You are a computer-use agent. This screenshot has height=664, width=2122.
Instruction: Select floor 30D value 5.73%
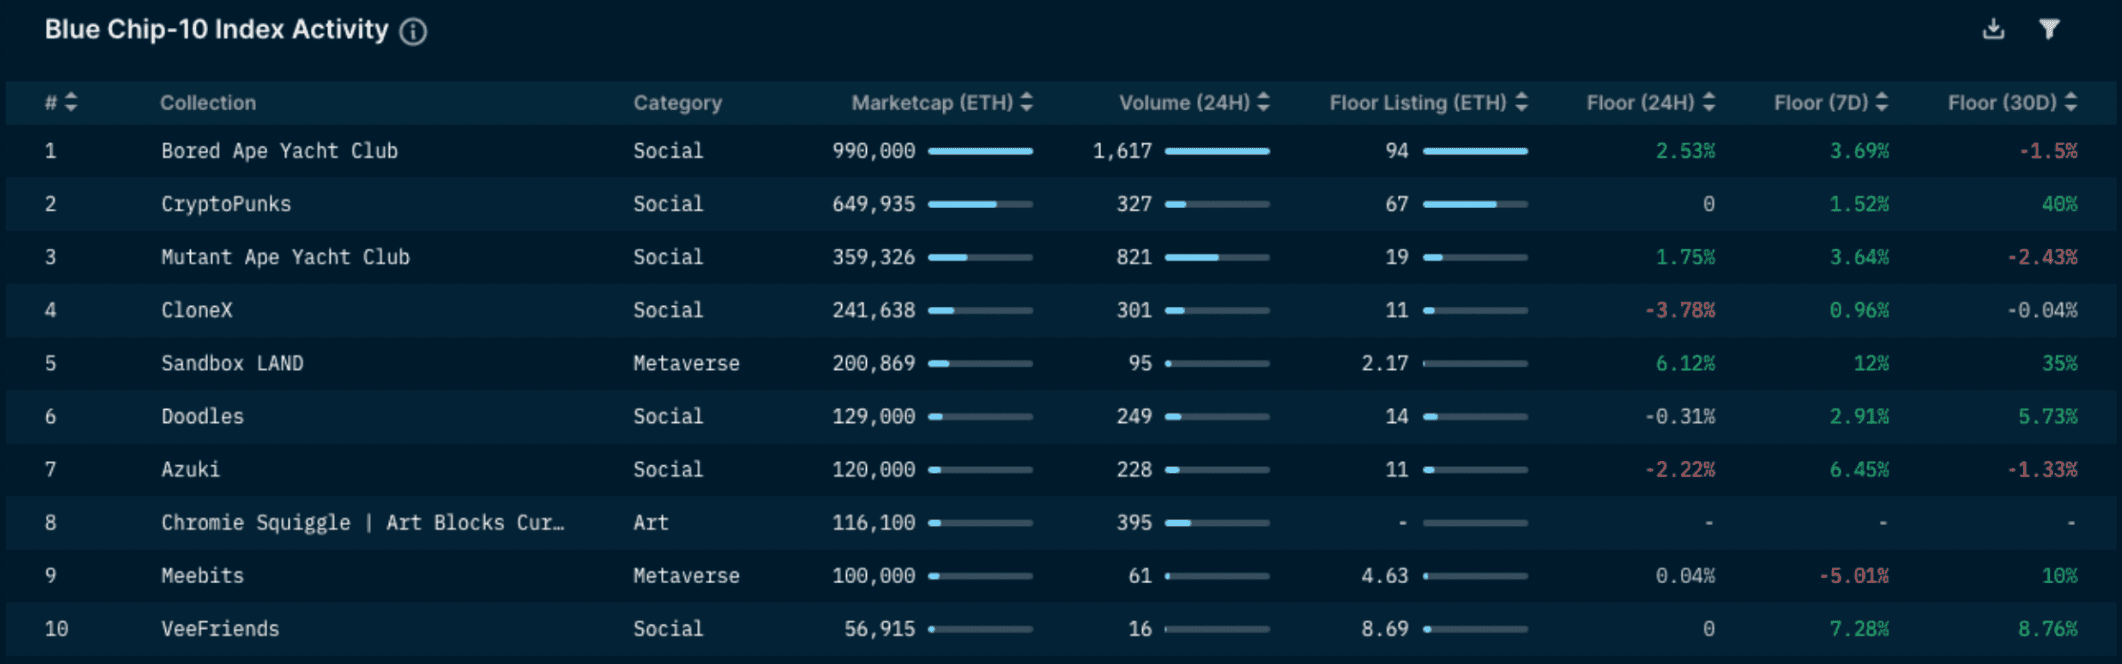pos(2048,416)
